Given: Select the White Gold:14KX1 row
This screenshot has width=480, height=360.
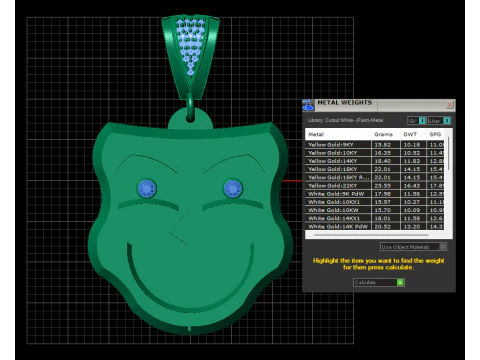Looking at the screenshot, I should (x=375, y=218).
